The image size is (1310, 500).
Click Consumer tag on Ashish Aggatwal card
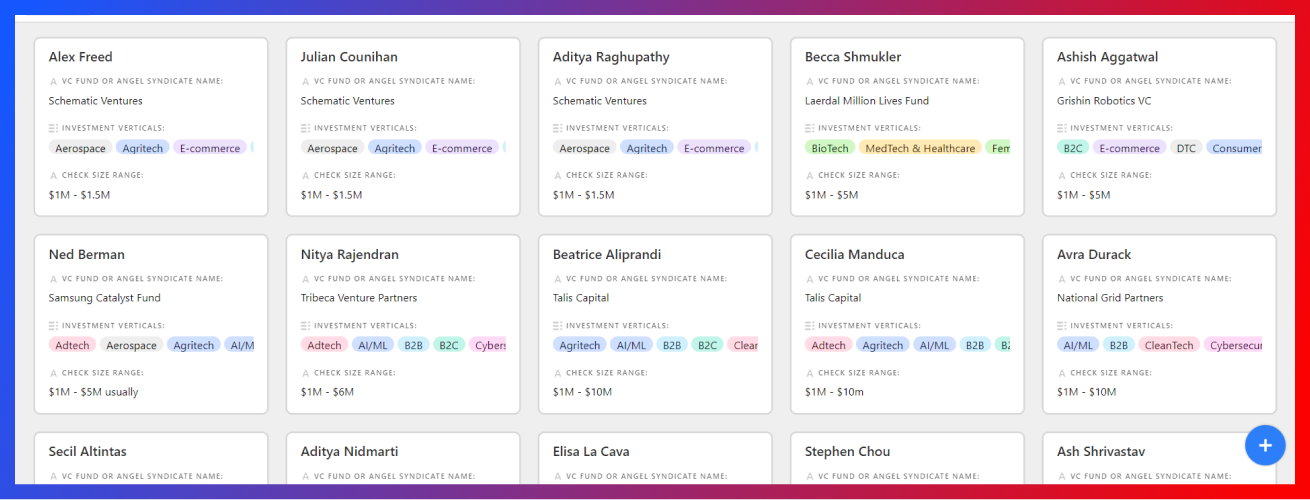pos(1235,148)
